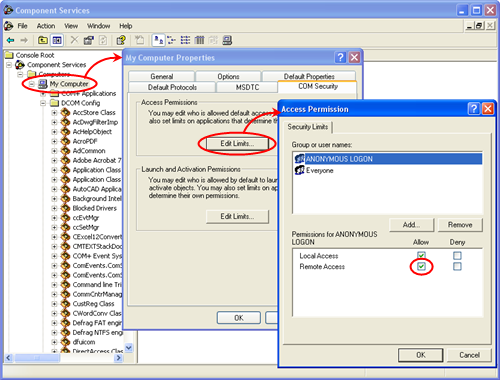
Task: Click the toolbar Properties icon
Action: [x=89, y=40]
